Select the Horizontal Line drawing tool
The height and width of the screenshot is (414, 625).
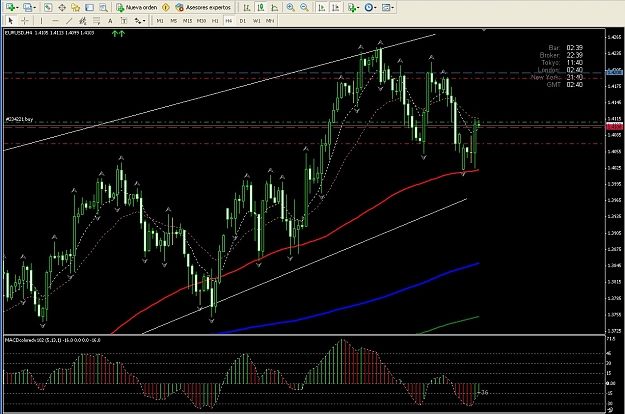55,21
